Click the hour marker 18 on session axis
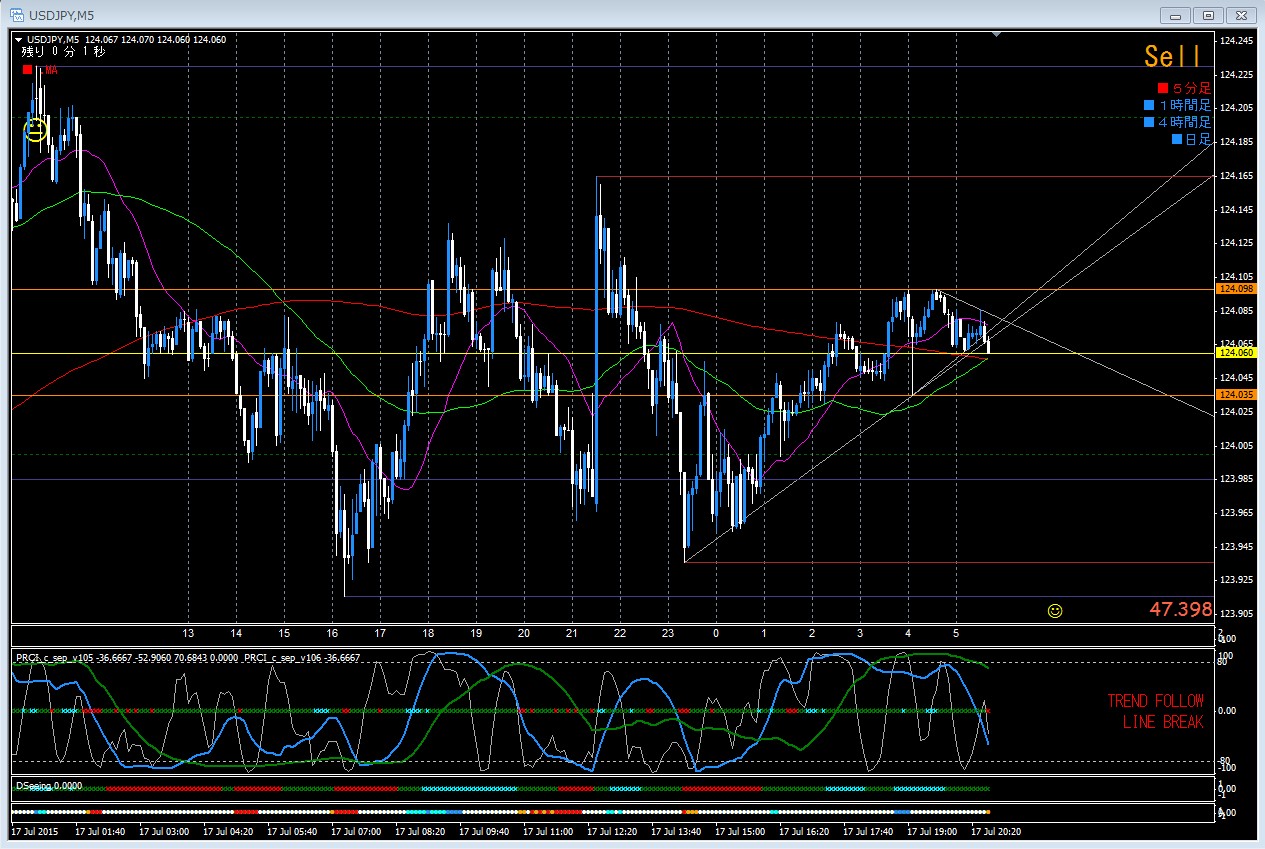1265x849 pixels. (428, 634)
